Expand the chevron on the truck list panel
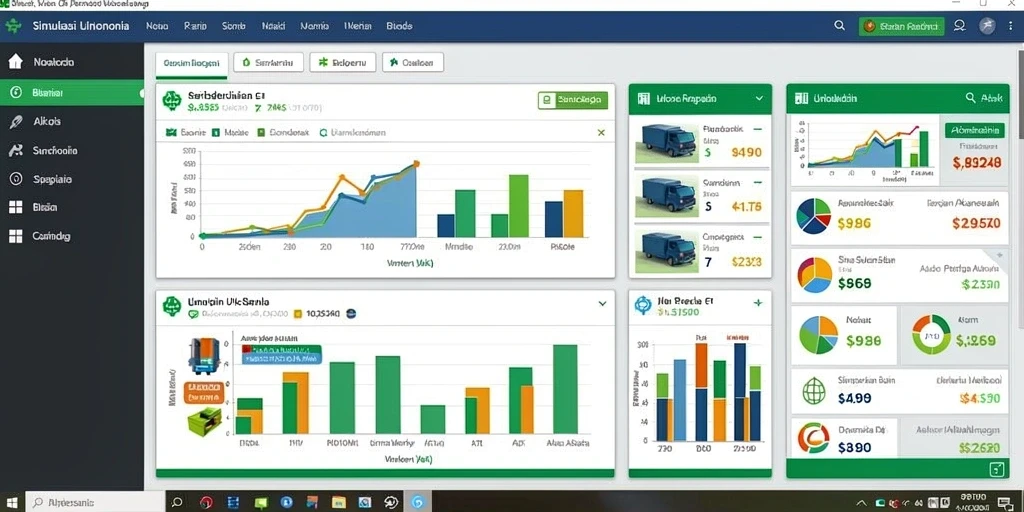Screen dimensions: 1024x512 759,99
